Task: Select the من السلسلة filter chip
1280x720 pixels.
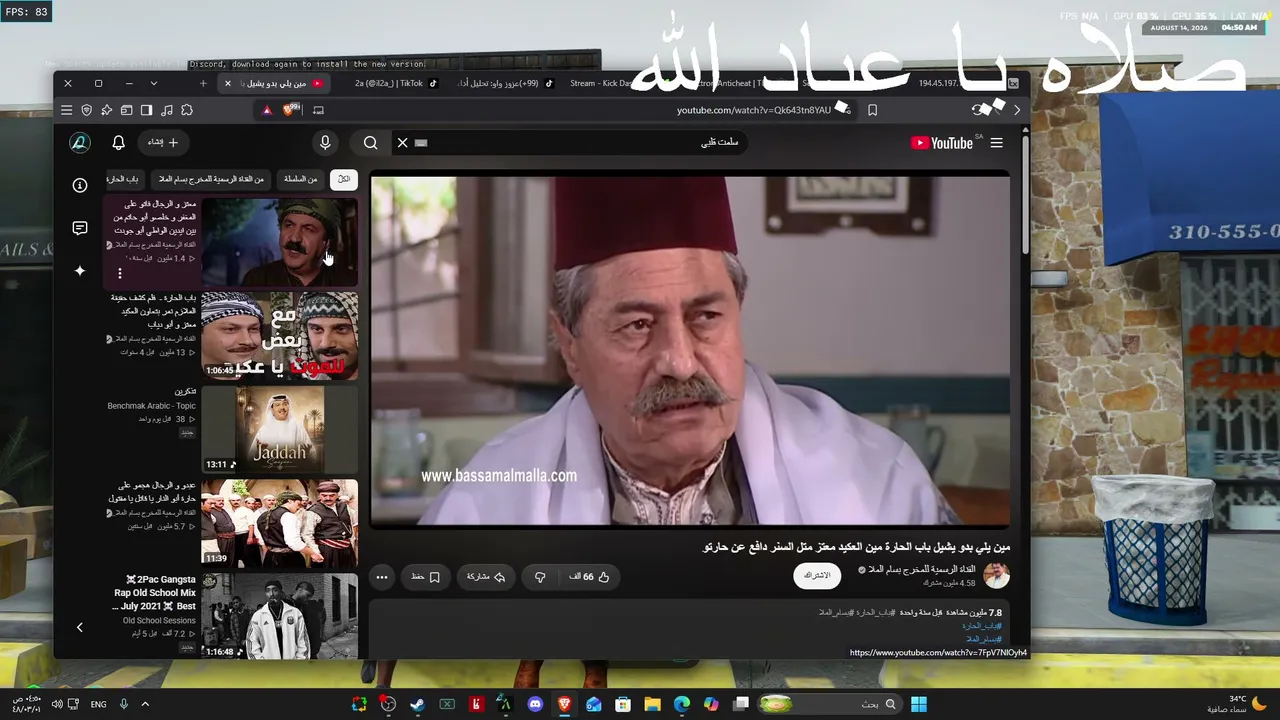Action: [300, 179]
